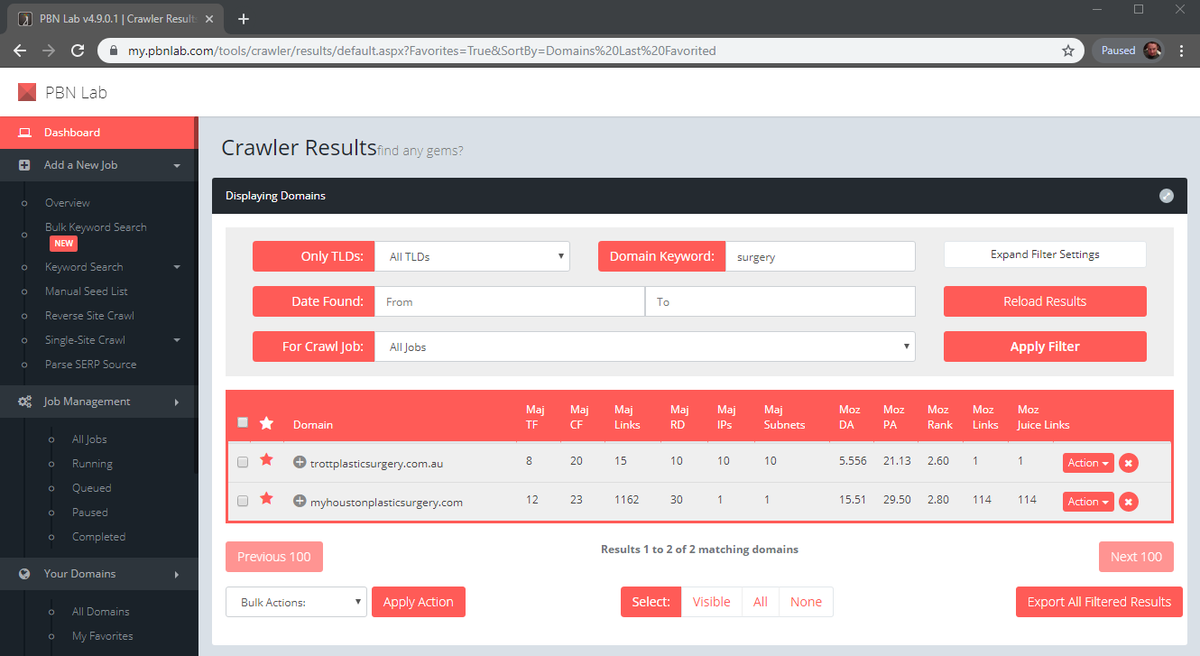Open a new browser tab
The height and width of the screenshot is (656, 1200).
[243, 19]
